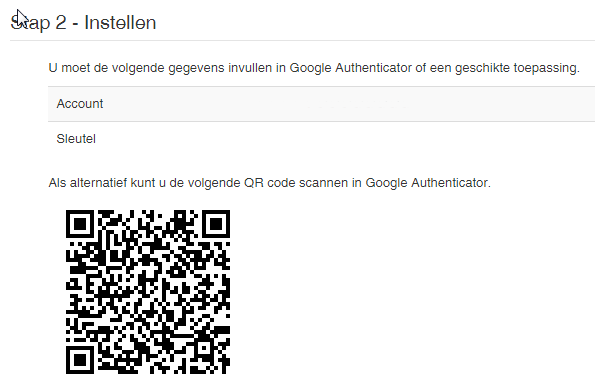595x390 pixels.
Task: Click the word "Instellen" in the heading
Action: 120,23
